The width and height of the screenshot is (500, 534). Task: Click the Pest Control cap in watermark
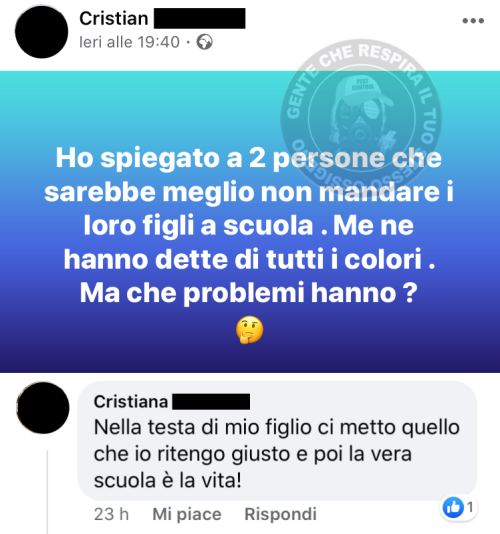[x=363, y=89]
